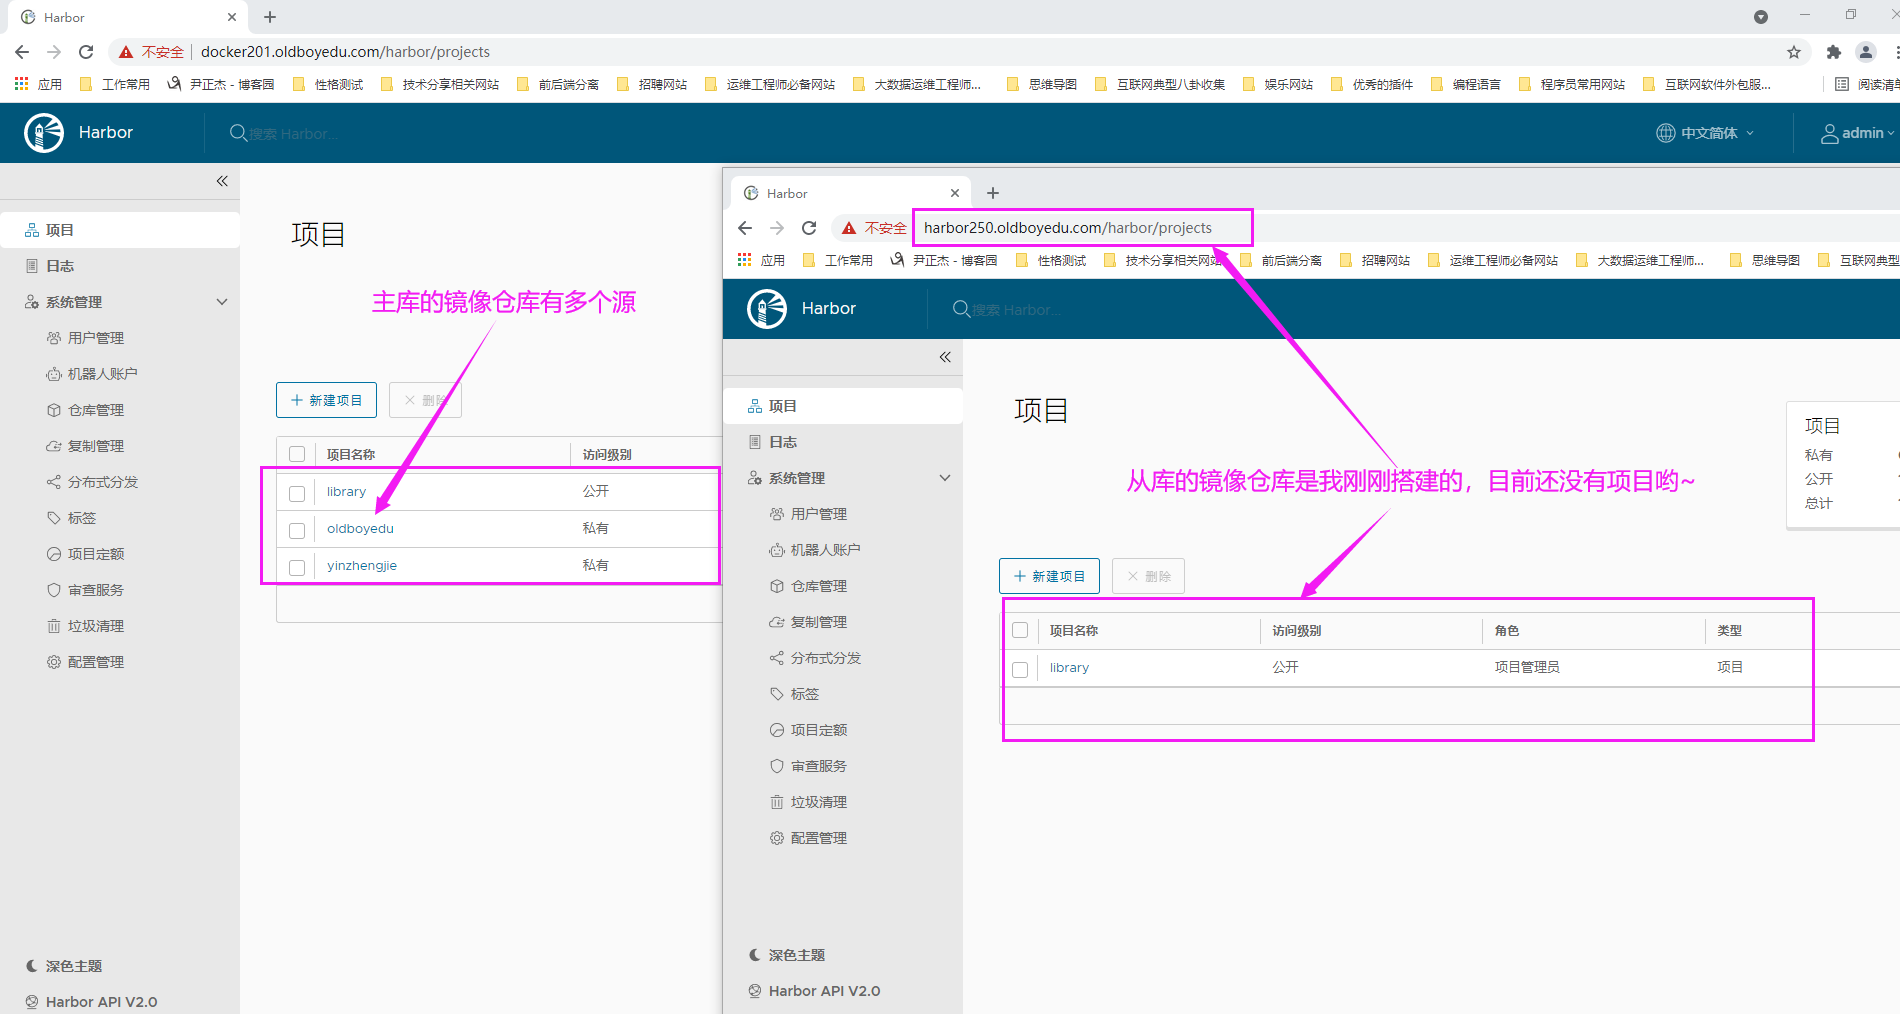This screenshot has height=1014, width=1900.
Task: Open the admin user dropdown
Action: coord(1857,133)
